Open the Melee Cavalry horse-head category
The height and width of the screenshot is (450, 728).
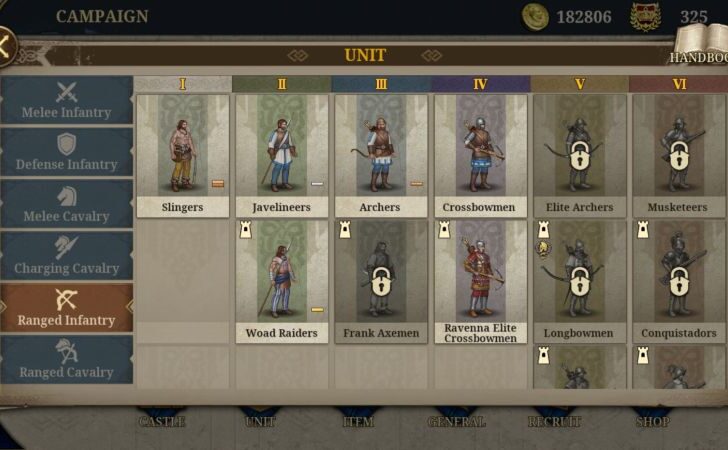[66, 204]
